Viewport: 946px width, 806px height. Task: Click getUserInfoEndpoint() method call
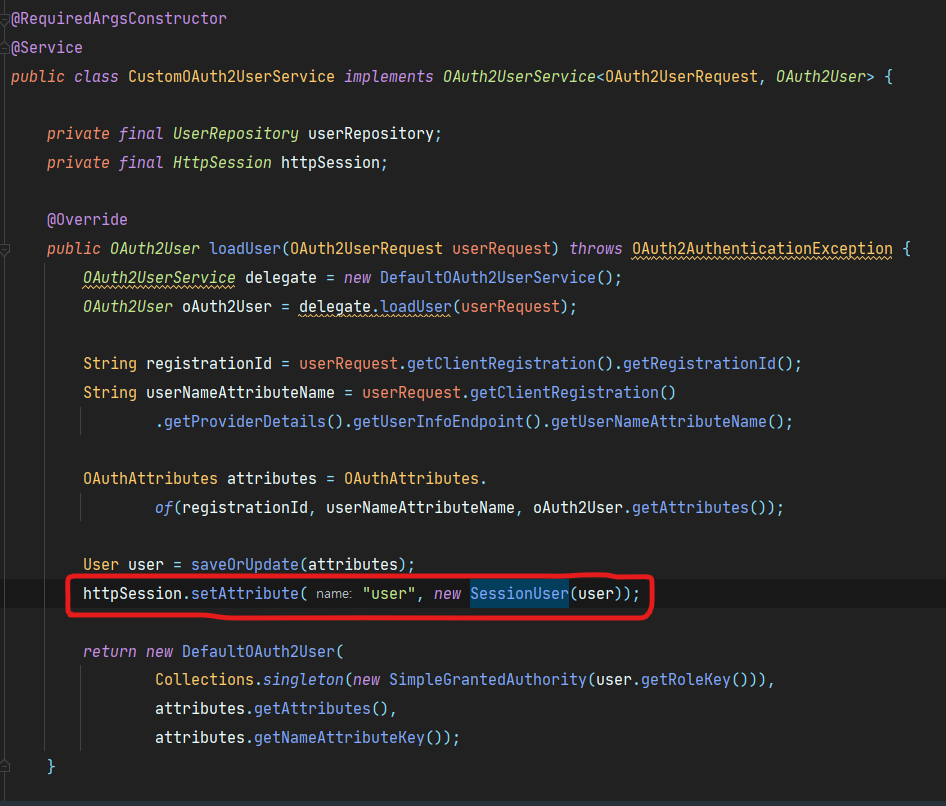(x=447, y=422)
